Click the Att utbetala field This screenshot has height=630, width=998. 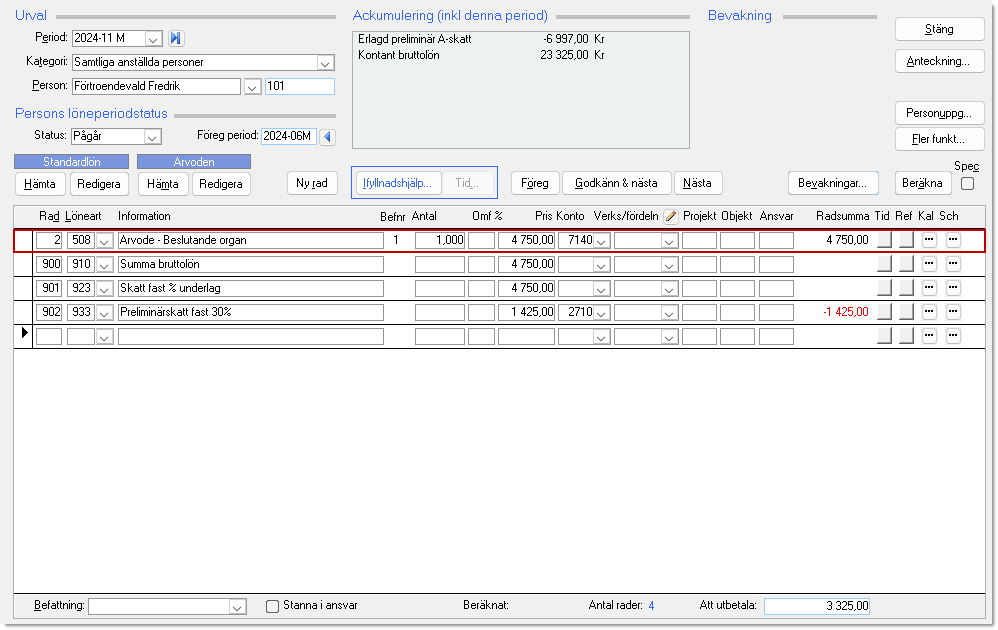point(817,606)
